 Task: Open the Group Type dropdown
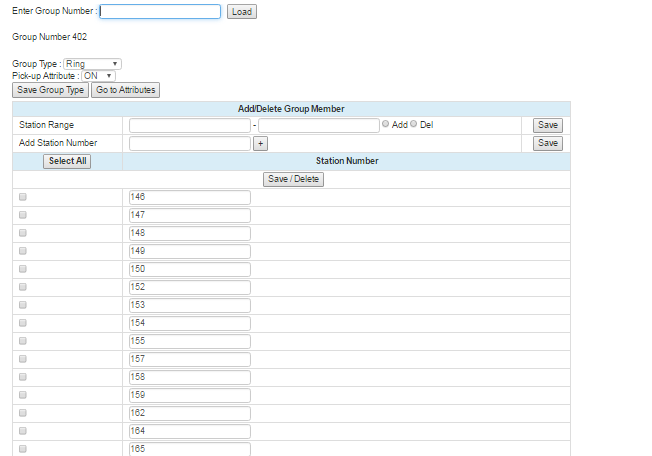[92, 64]
